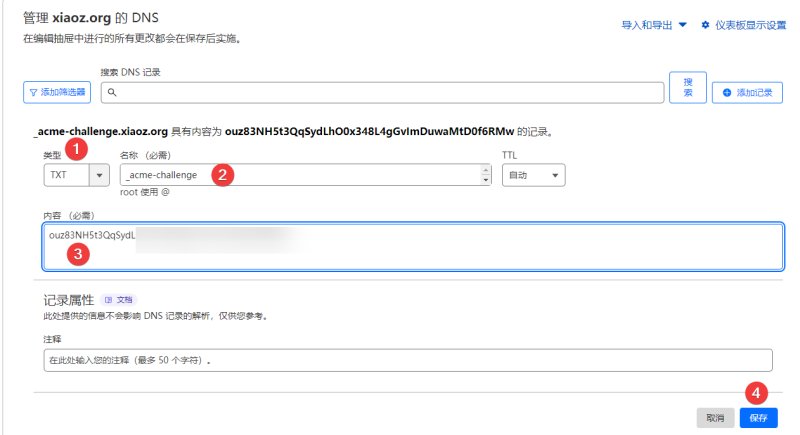Image resolution: width=800 pixels, height=435 pixels.
Task: Open the 导入和导出 dropdown arrow
Action: (x=683, y=25)
